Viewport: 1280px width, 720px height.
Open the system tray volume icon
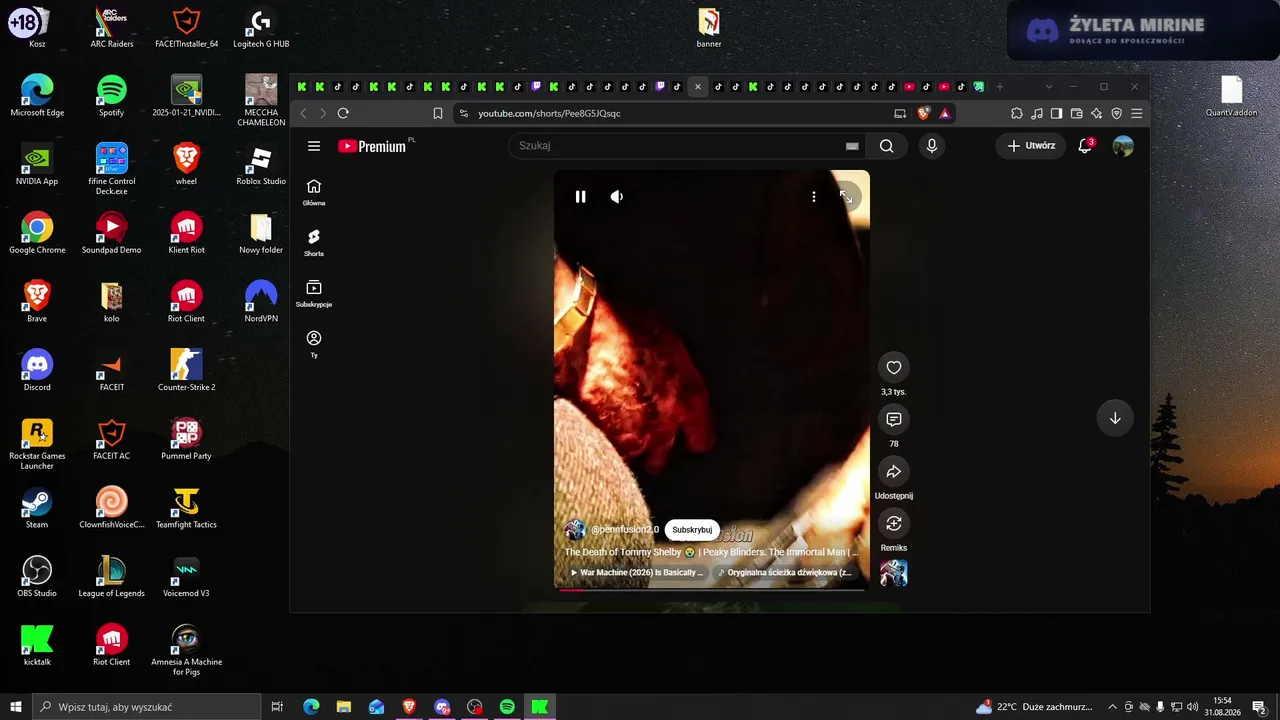point(1192,707)
